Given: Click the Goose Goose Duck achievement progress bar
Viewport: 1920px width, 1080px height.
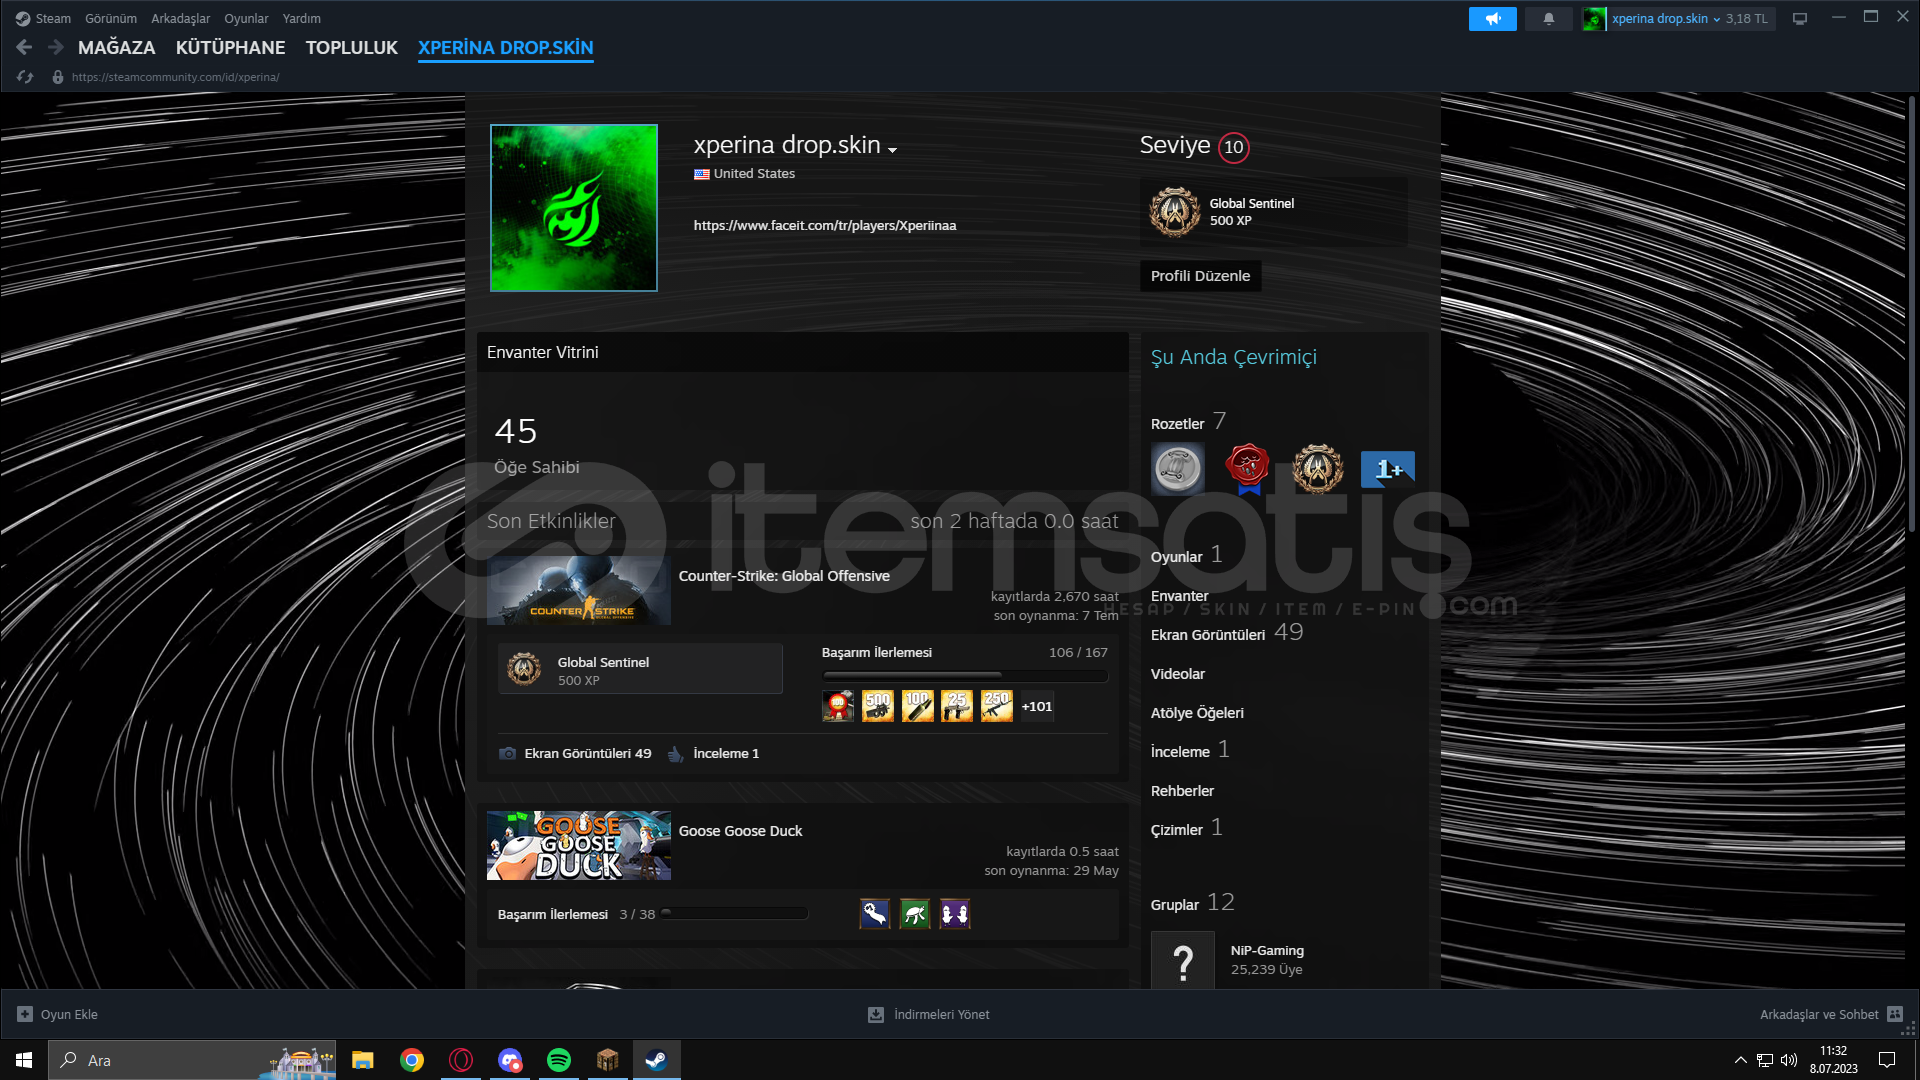Looking at the screenshot, I should click(734, 914).
